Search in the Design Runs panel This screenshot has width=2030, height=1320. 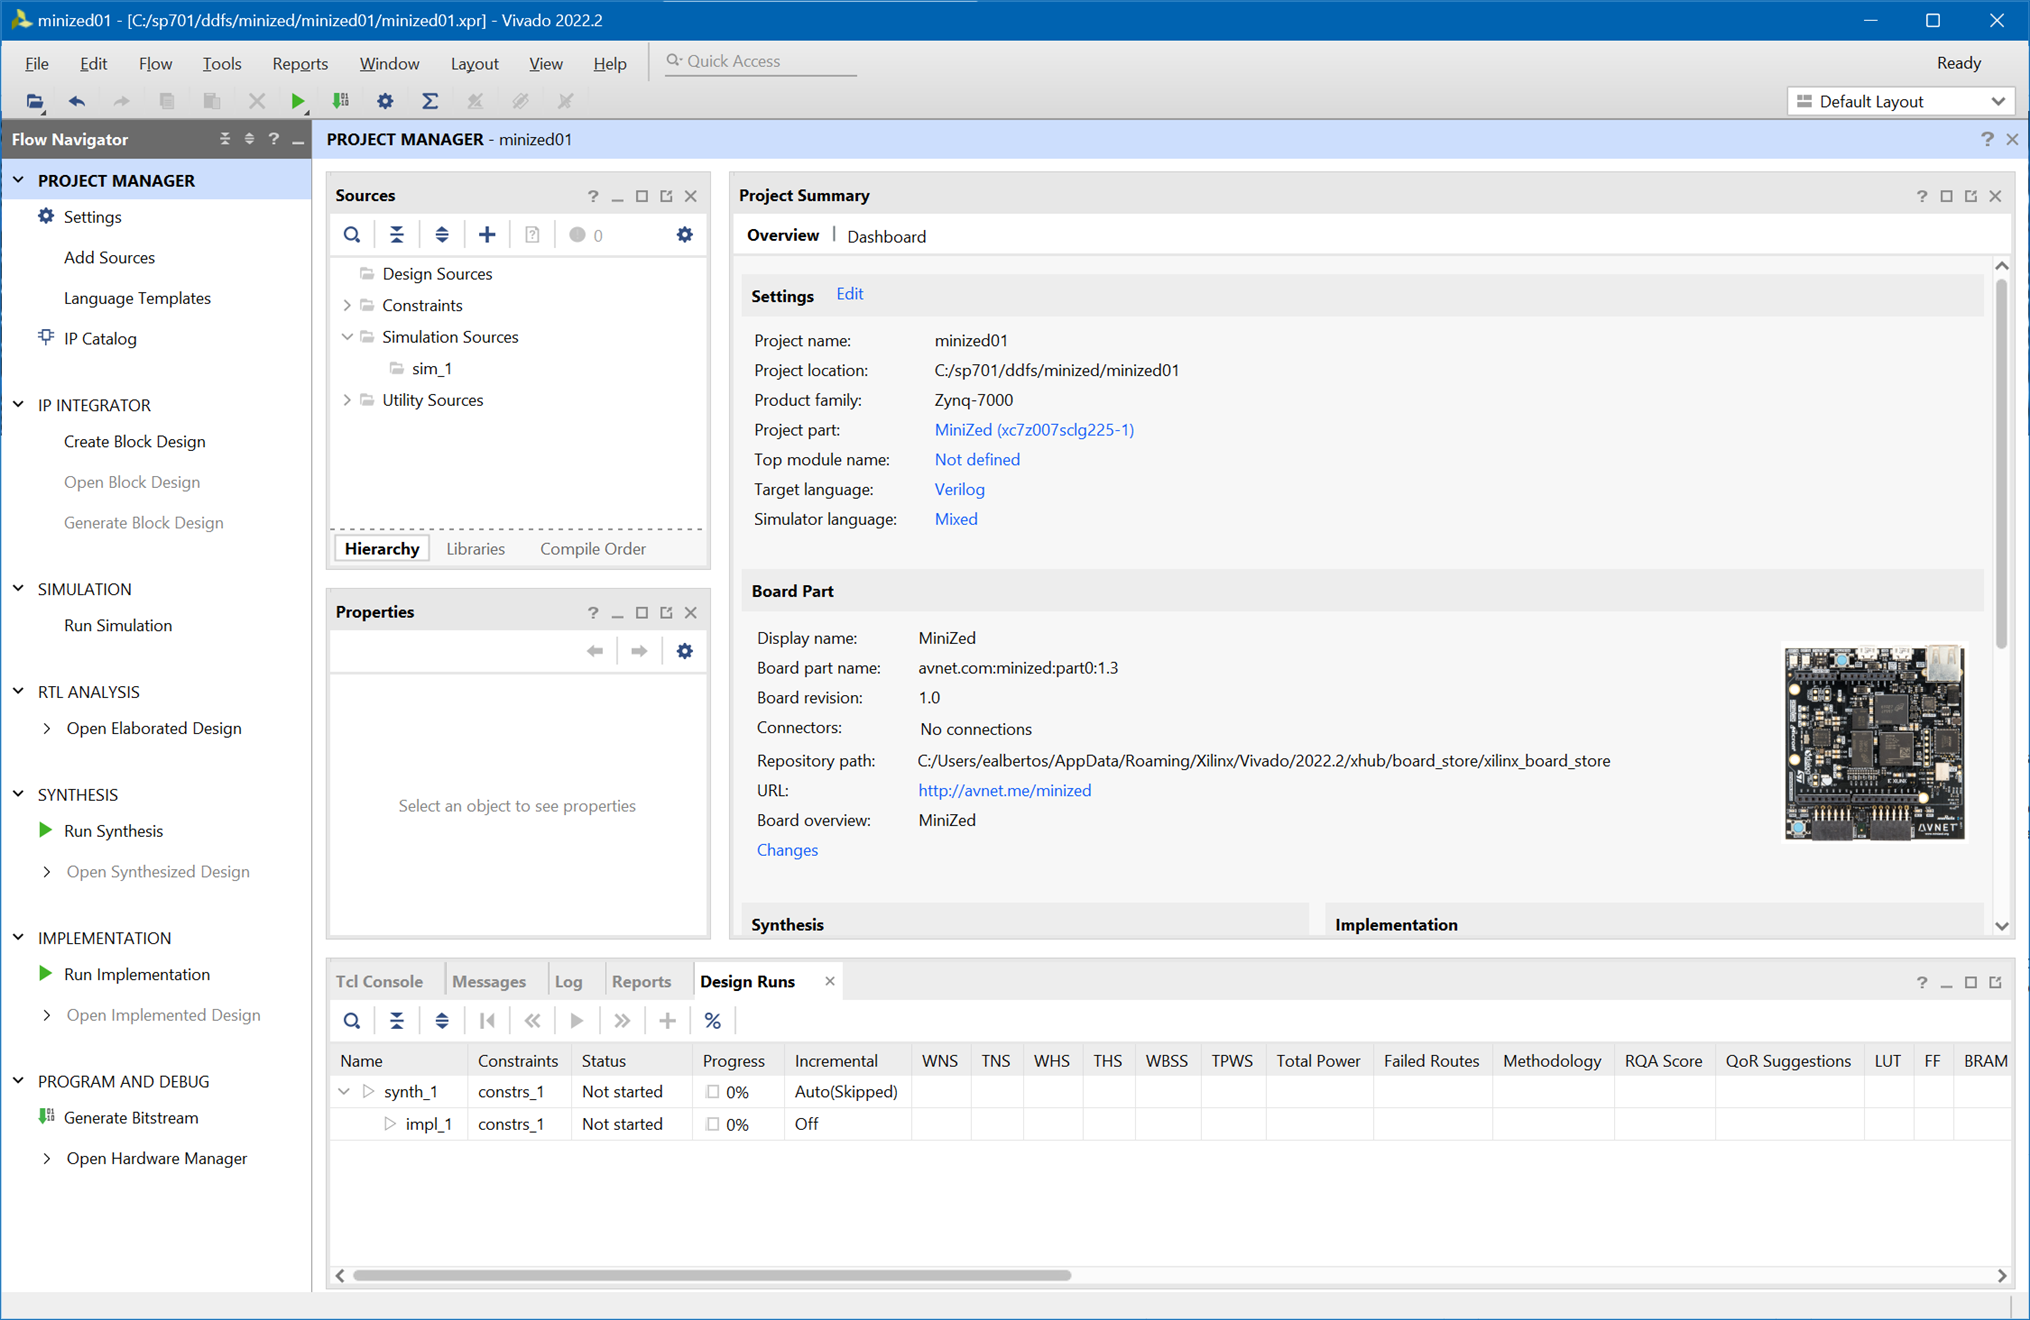[352, 1021]
